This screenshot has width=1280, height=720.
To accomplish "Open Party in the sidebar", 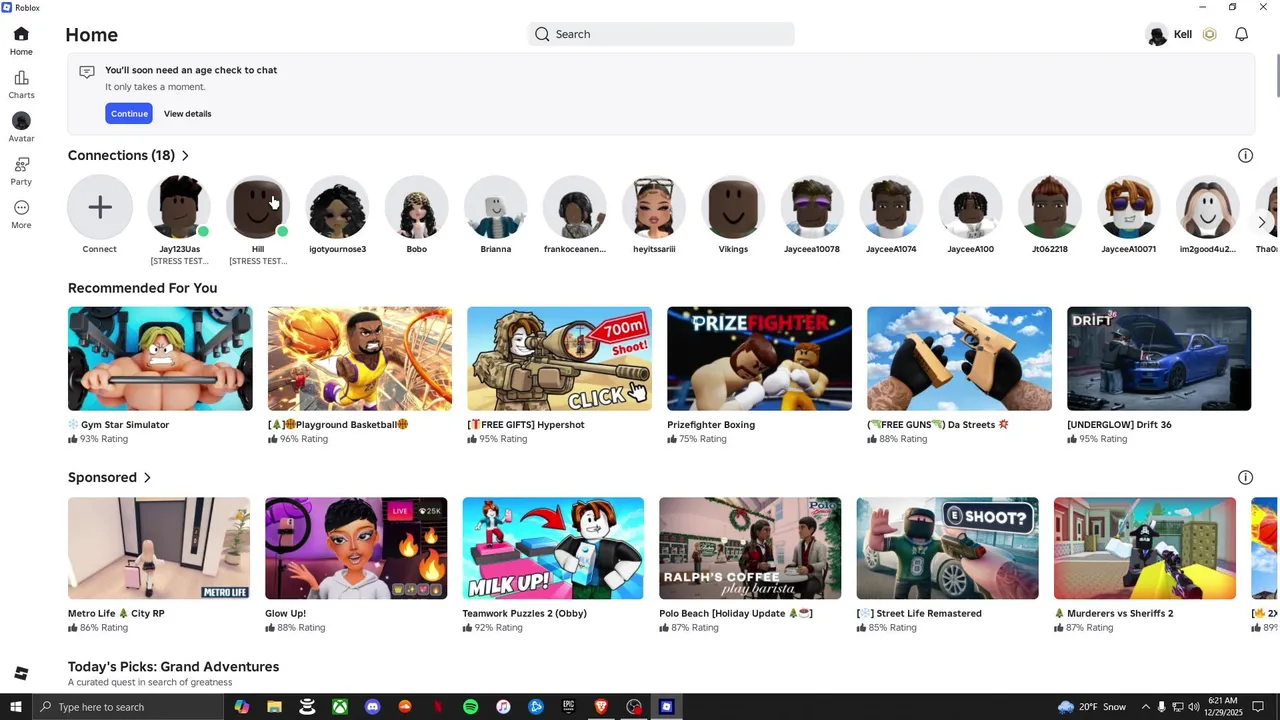I will (21, 171).
